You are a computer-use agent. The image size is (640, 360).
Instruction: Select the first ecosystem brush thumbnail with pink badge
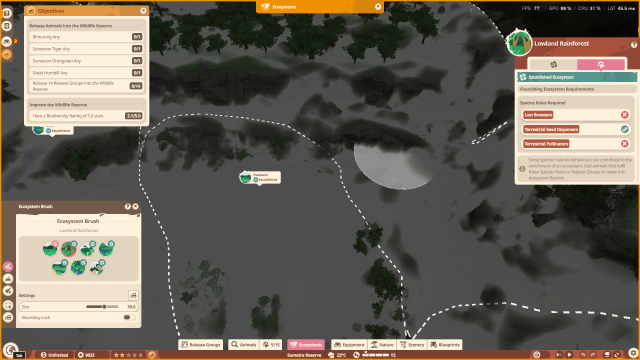(50, 249)
